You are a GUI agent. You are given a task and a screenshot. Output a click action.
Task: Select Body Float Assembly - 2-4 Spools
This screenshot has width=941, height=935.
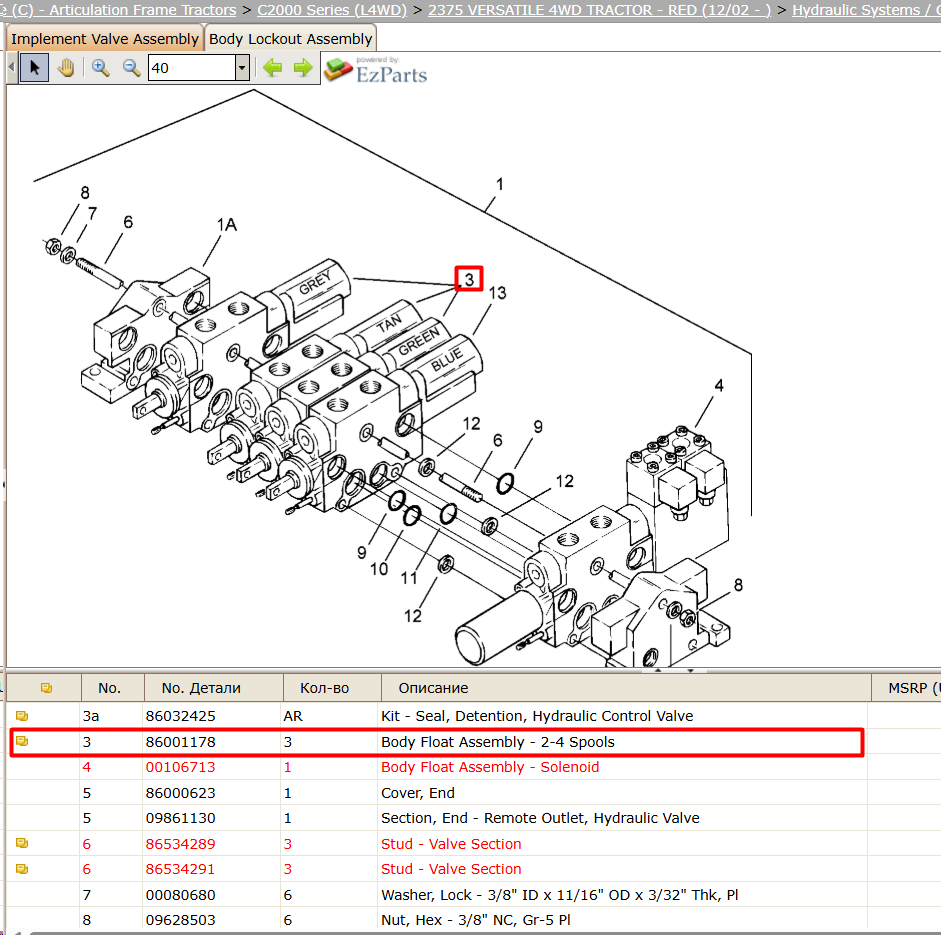click(x=498, y=742)
